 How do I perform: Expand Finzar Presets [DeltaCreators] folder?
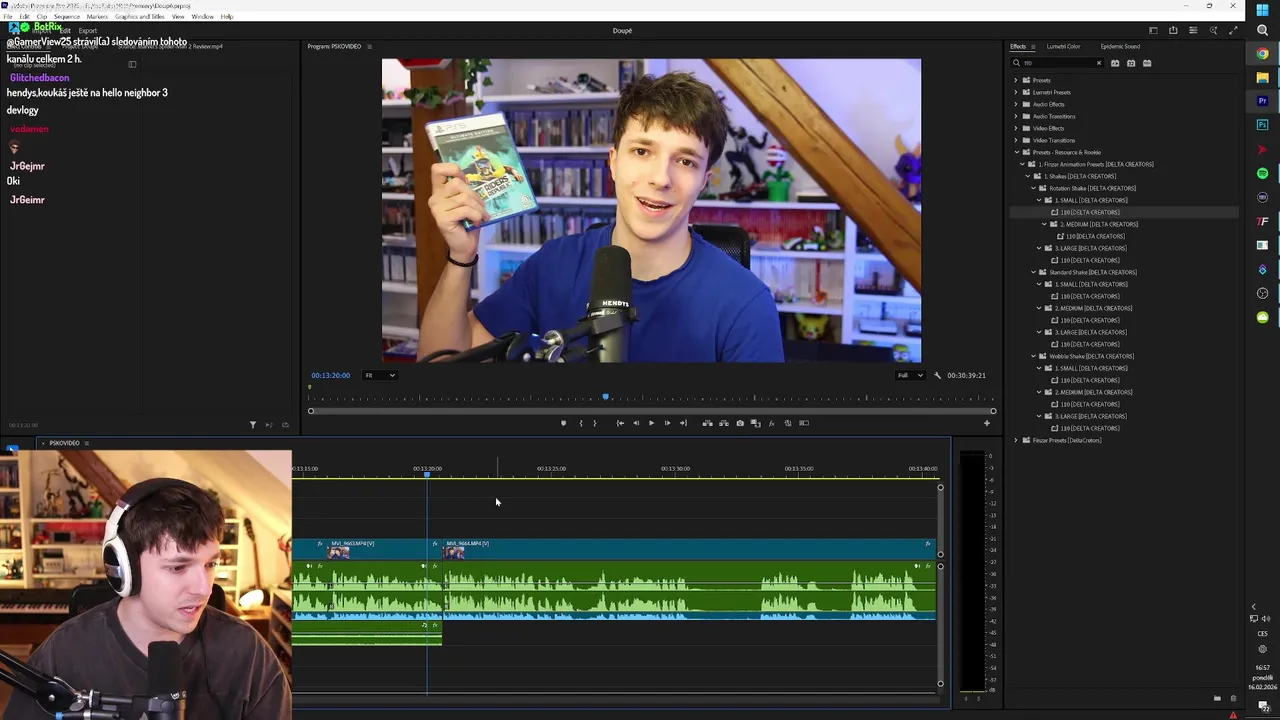tap(1016, 440)
